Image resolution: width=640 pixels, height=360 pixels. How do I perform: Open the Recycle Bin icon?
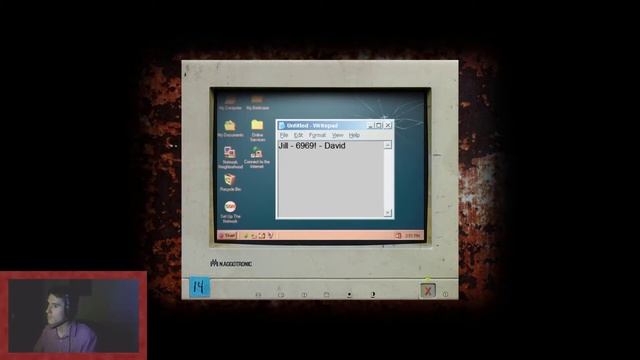coord(230,182)
